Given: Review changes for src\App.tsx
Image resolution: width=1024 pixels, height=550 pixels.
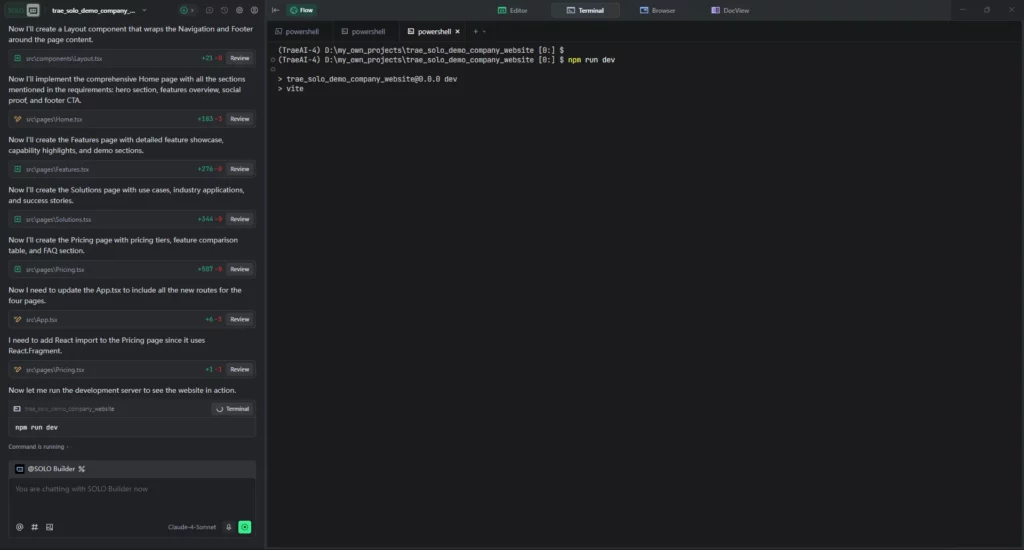Looking at the screenshot, I should [240, 319].
